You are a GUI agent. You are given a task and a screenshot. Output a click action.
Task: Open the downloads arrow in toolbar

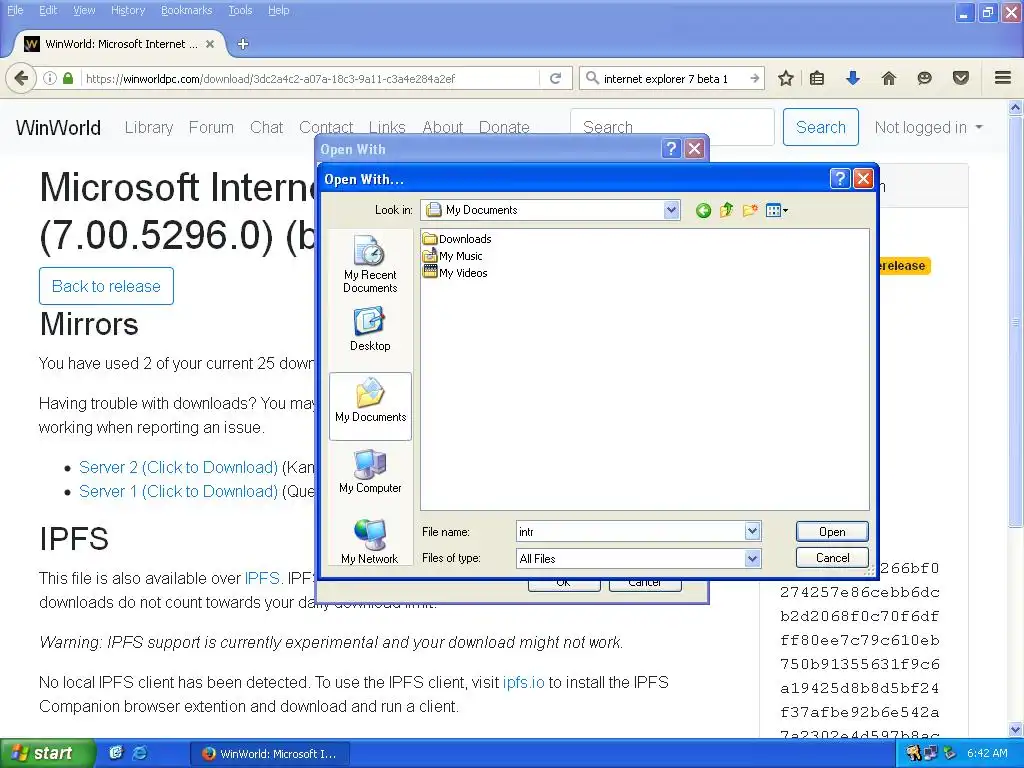coord(852,78)
